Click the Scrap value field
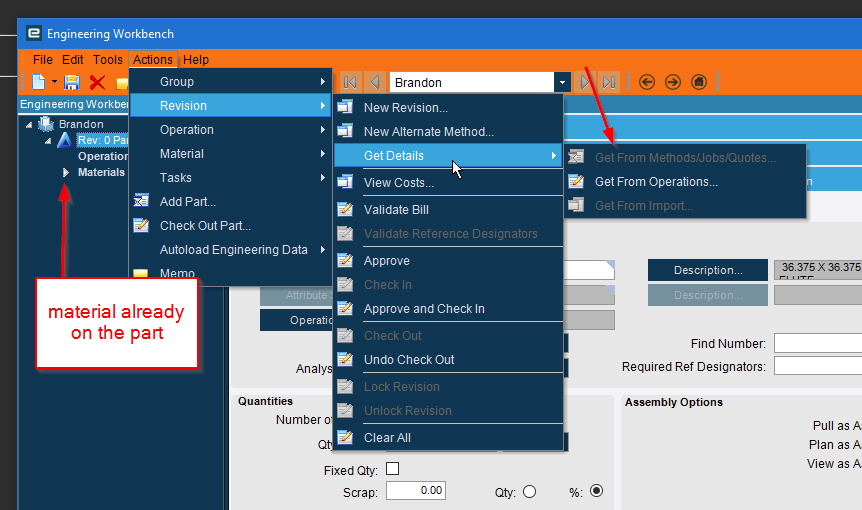This screenshot has width=862, height=510. (x=416, y=491)
